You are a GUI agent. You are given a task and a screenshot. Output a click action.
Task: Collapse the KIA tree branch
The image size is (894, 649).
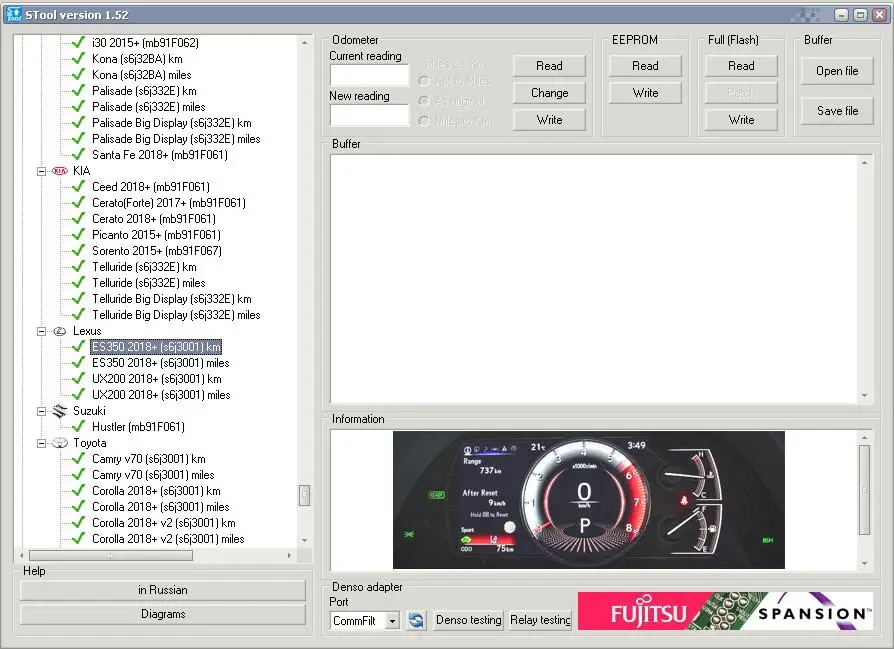41,171
